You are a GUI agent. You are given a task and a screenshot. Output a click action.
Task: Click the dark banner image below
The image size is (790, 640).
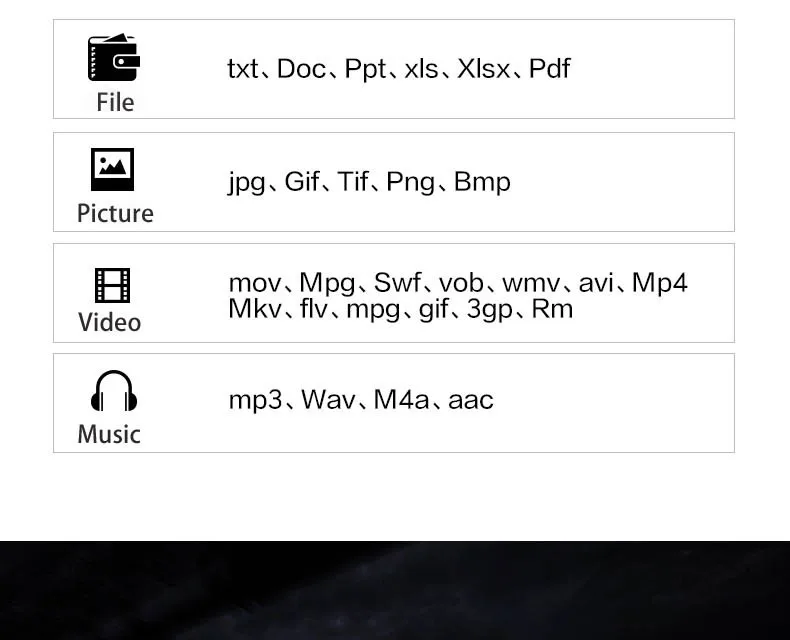(395, 590)
